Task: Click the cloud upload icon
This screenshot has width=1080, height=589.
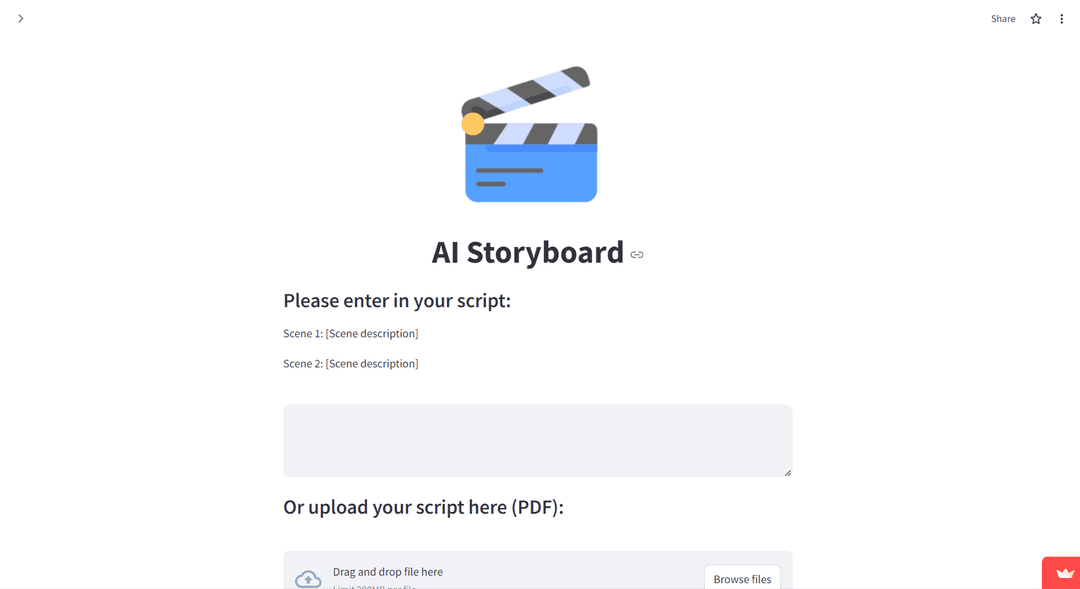Action: click(308, 579)
